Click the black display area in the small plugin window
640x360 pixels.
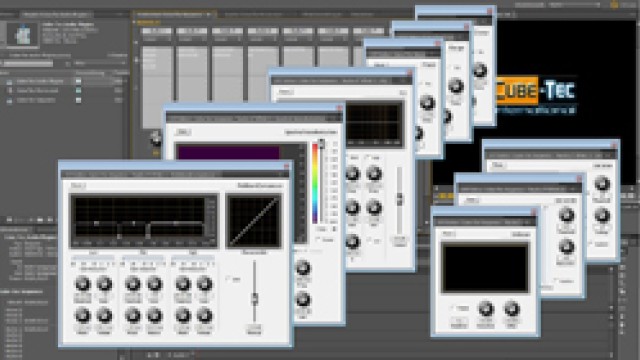click(485, 268)
